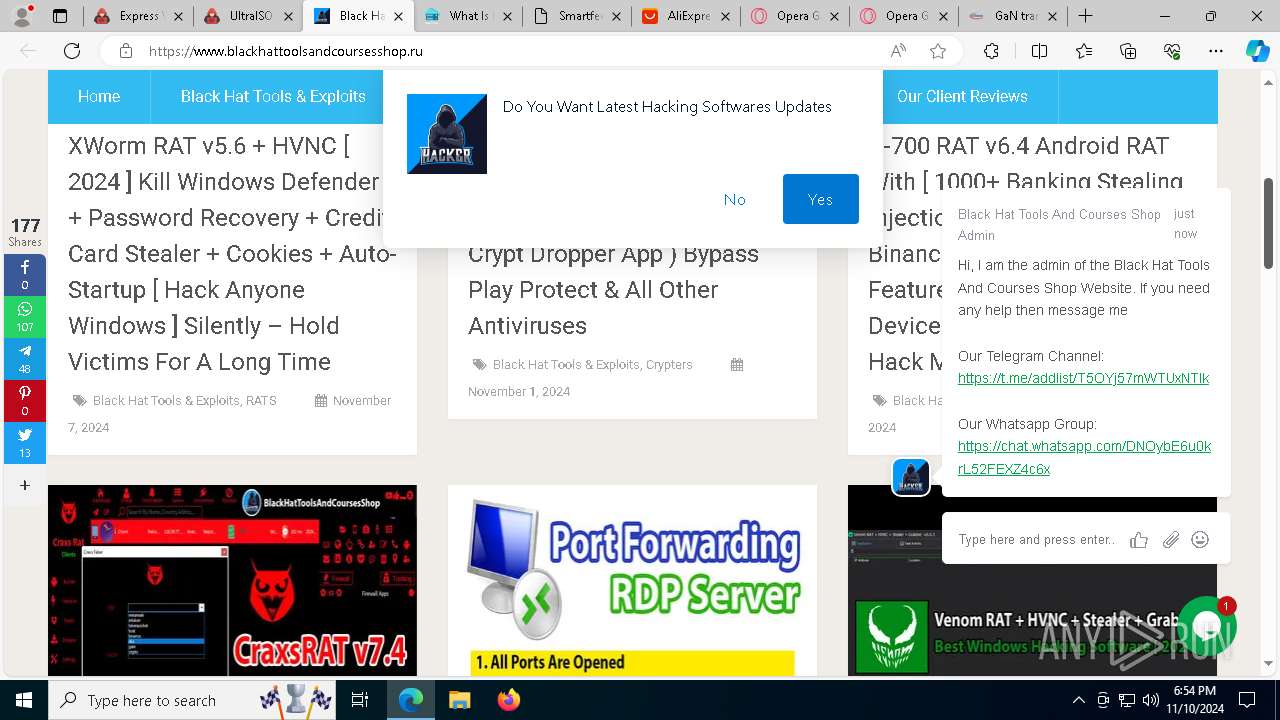The width and height of the screenshot is (1280, 720).
Task: Click the browser back arrow
Action: click(x=28, y=51)
